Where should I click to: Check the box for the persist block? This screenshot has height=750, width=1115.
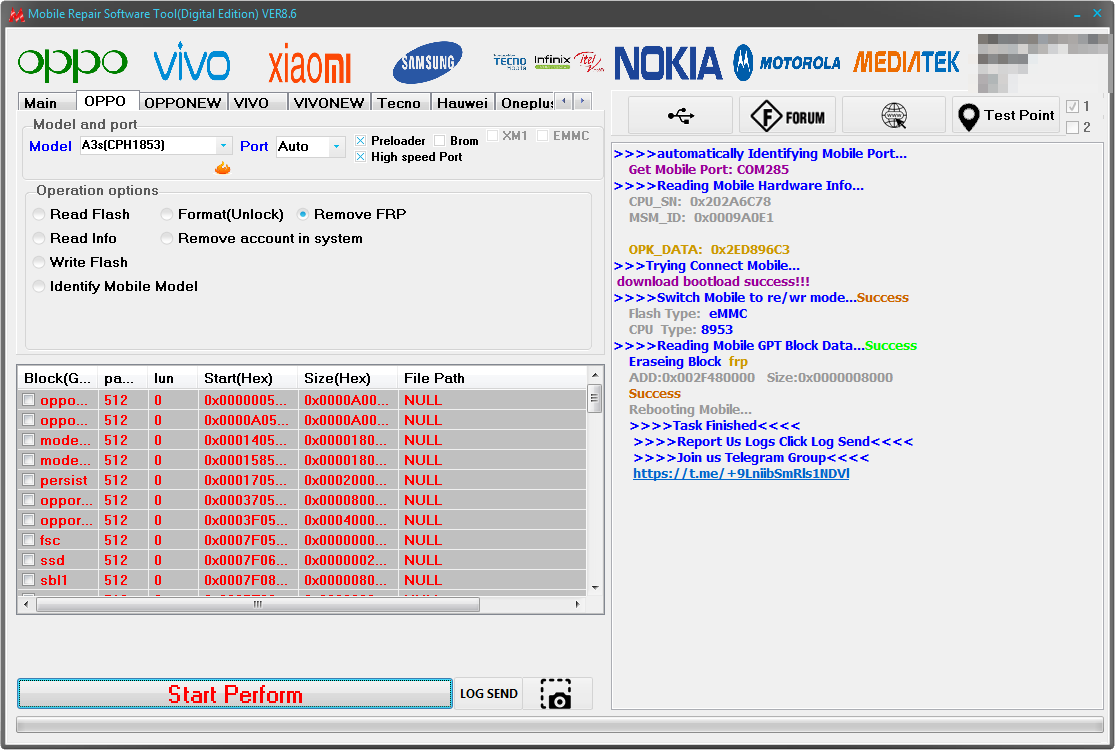[x=29, y=480]
